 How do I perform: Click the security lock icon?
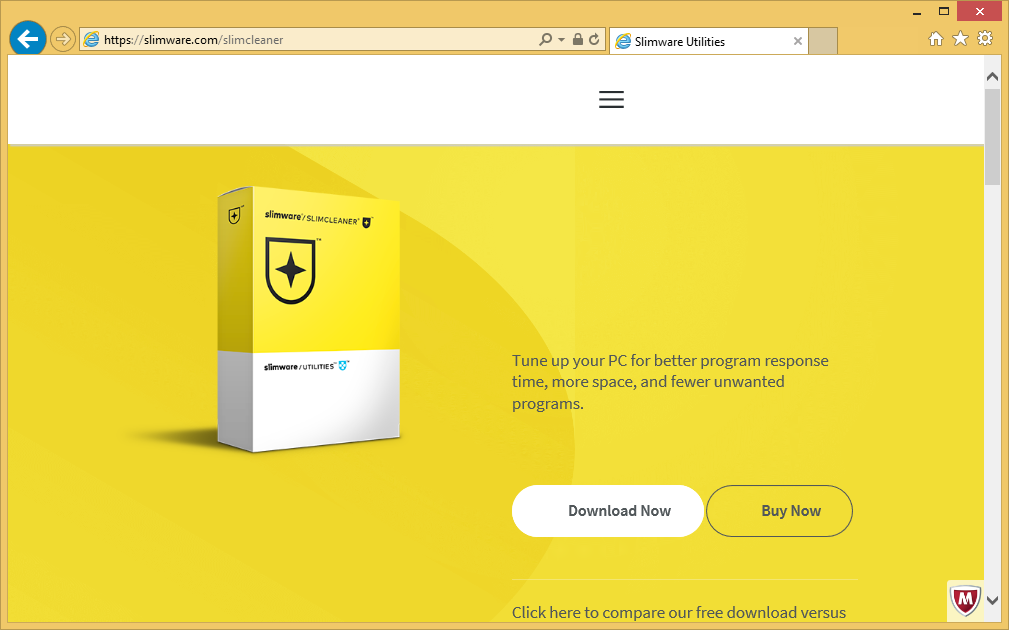pos(578,39)
